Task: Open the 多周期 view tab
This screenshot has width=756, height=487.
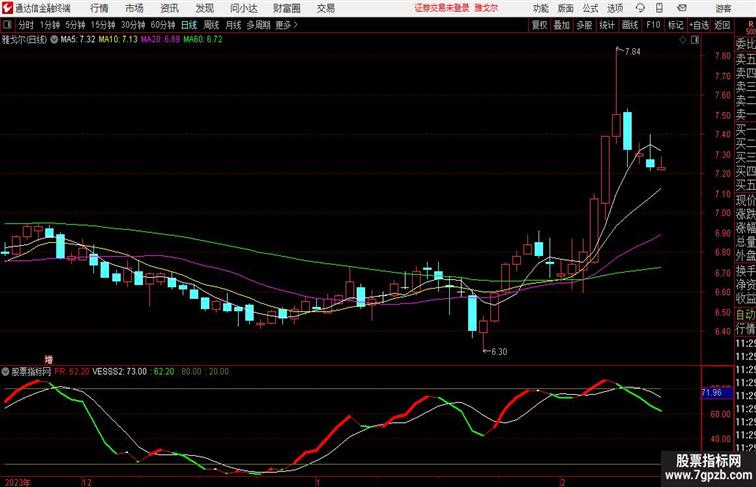Action: (x=258, y=25)
